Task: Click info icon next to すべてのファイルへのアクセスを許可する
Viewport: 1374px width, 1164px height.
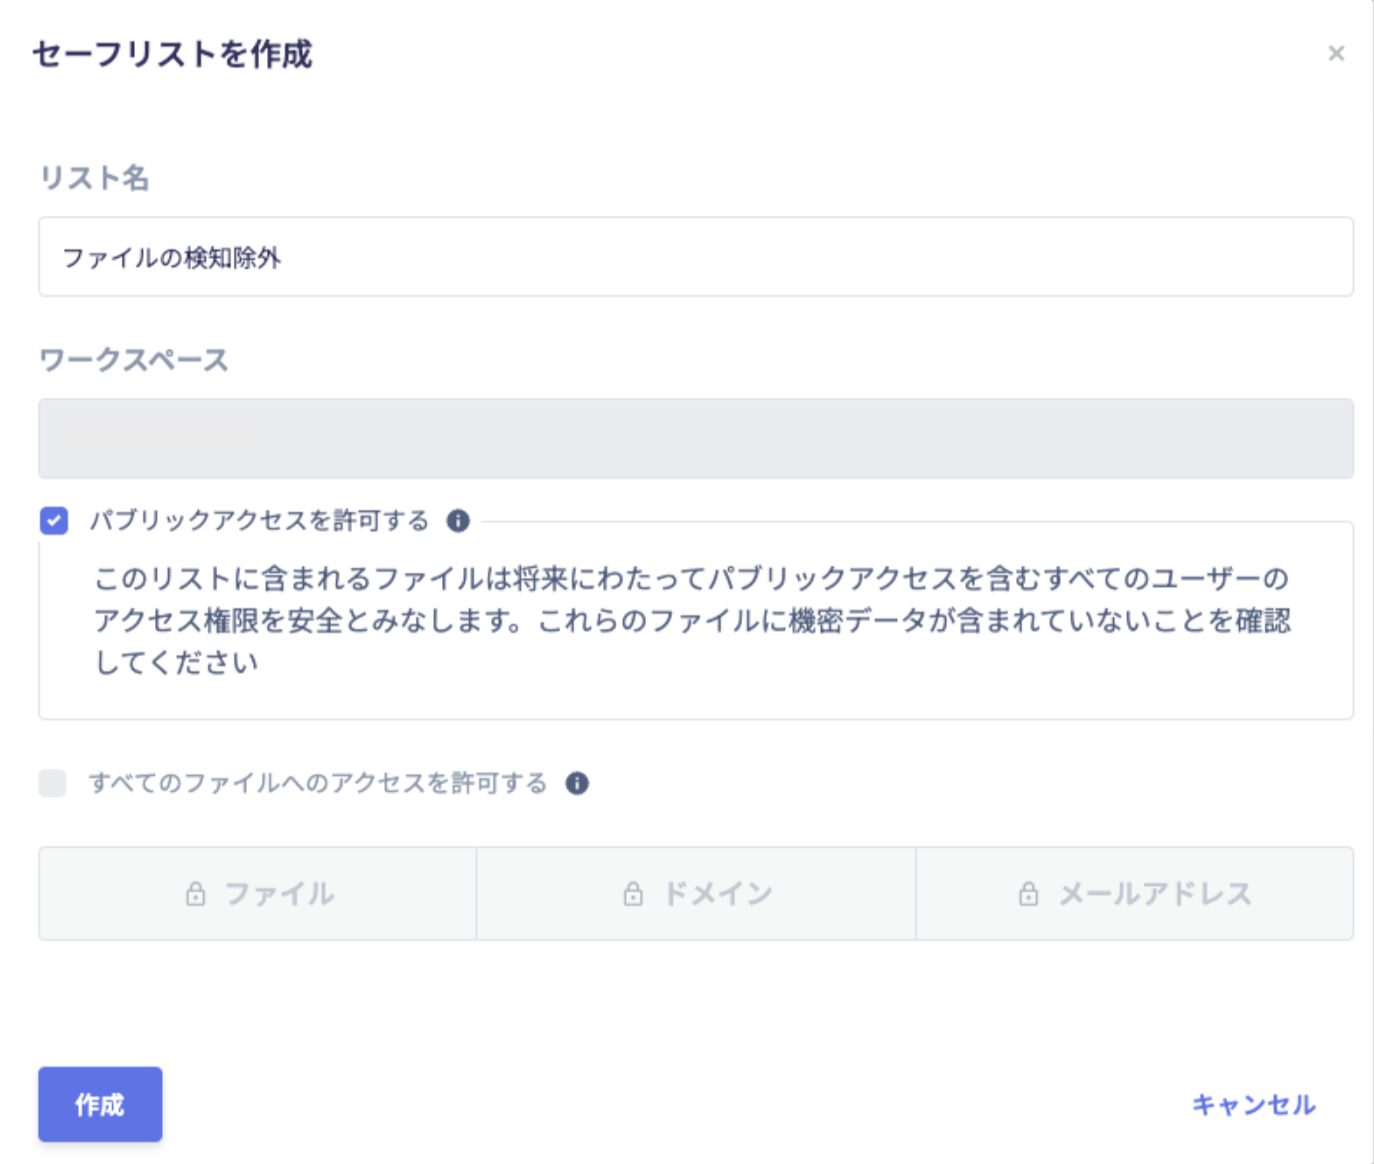Action: tap(577, 783)
